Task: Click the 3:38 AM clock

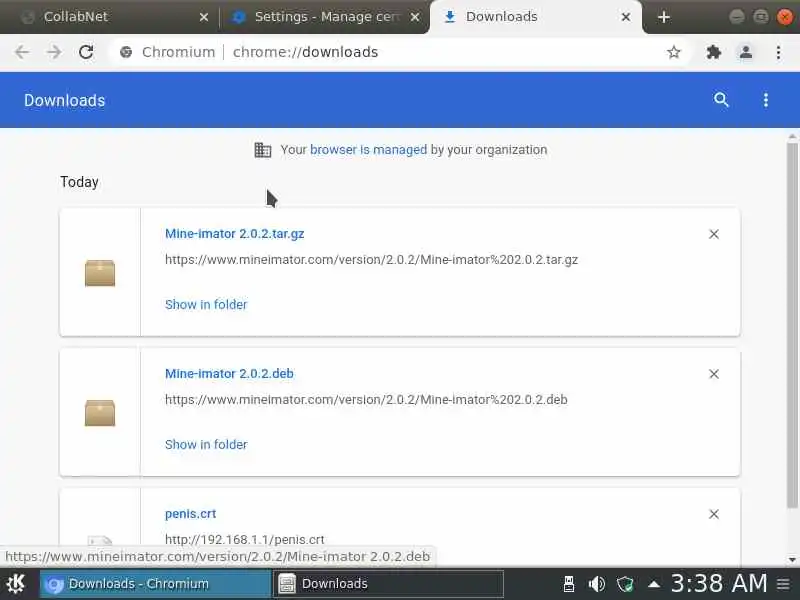Action: [719, 583]
